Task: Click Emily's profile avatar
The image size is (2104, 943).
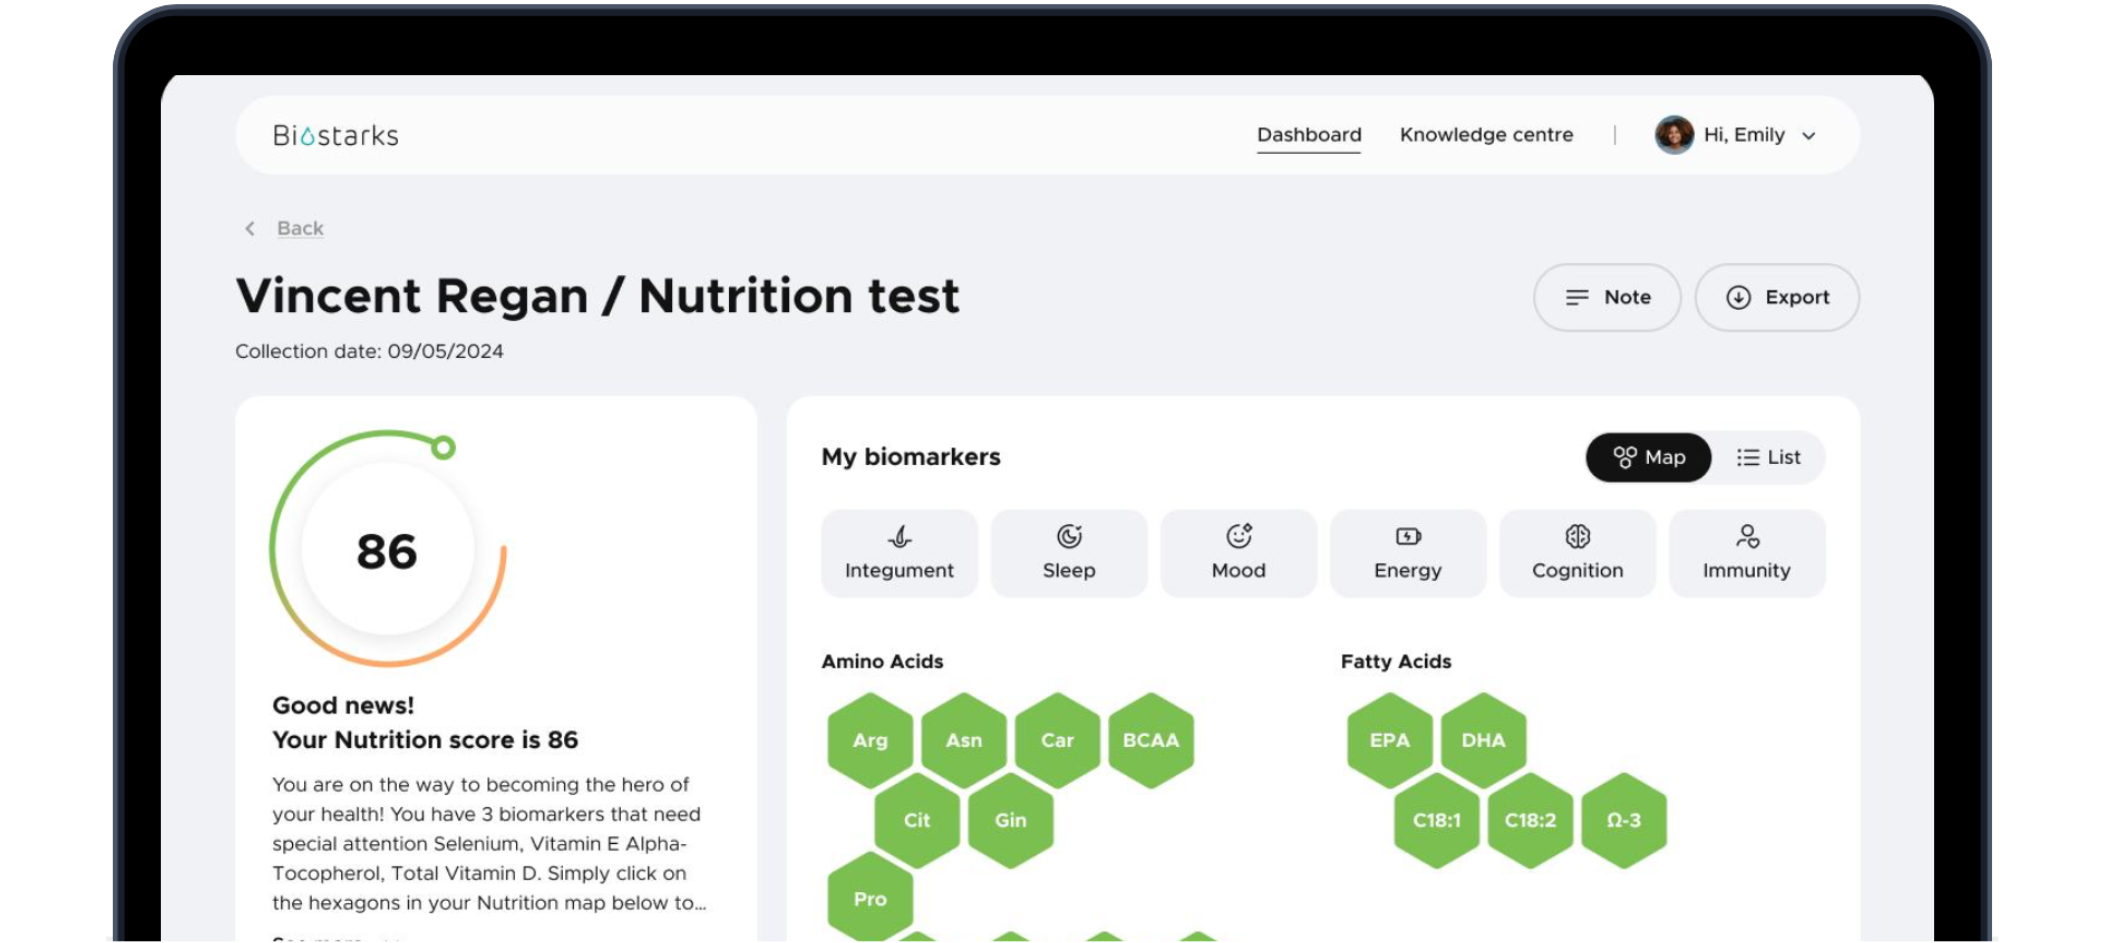Action: click(1673, 135)
